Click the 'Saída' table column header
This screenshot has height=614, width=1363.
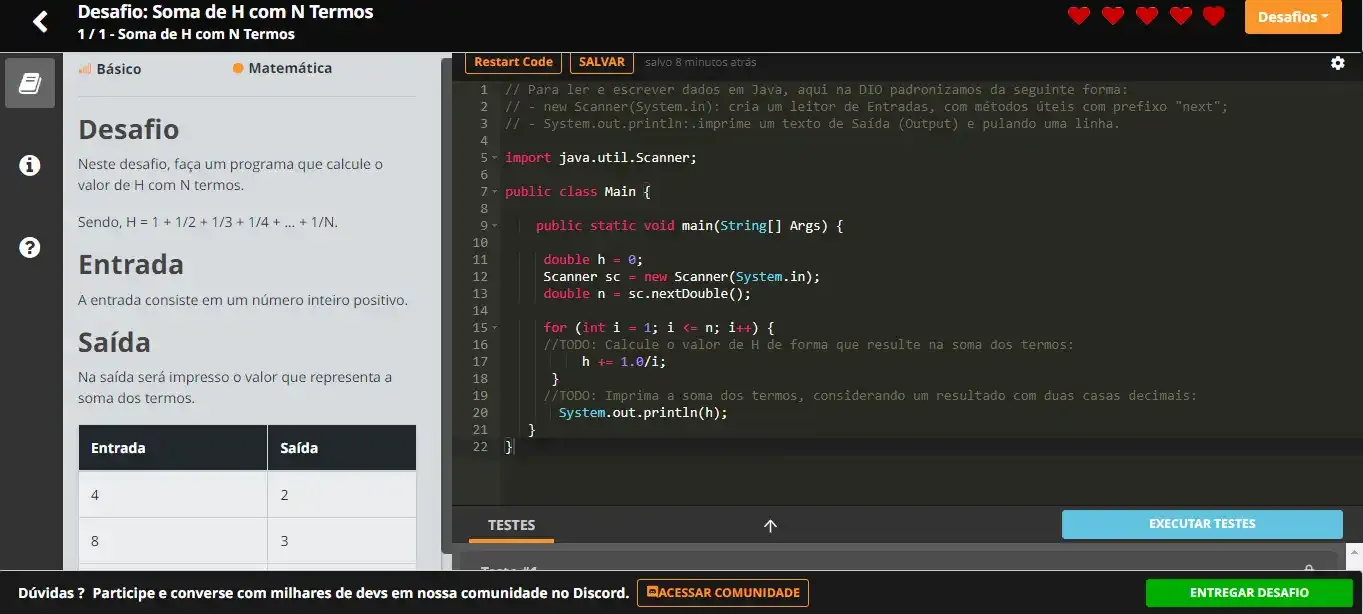tap(342, 448)
